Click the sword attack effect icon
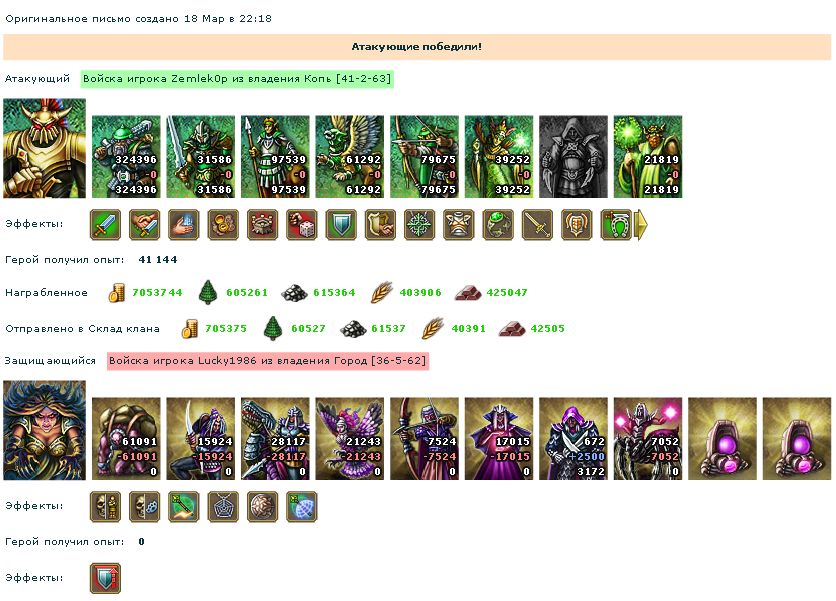Screen dimensions: 836x601 pyautogui.click(x=105, y=225)
